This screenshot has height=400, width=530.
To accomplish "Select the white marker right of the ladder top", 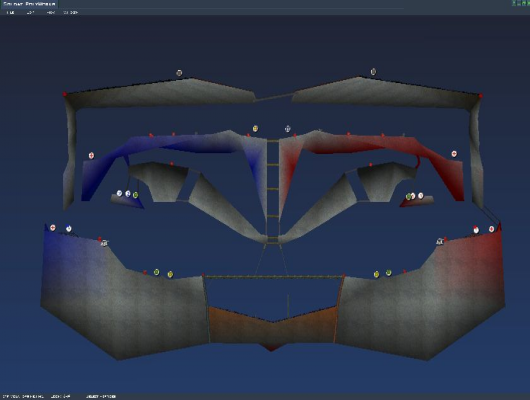I will tap(287, 128).
